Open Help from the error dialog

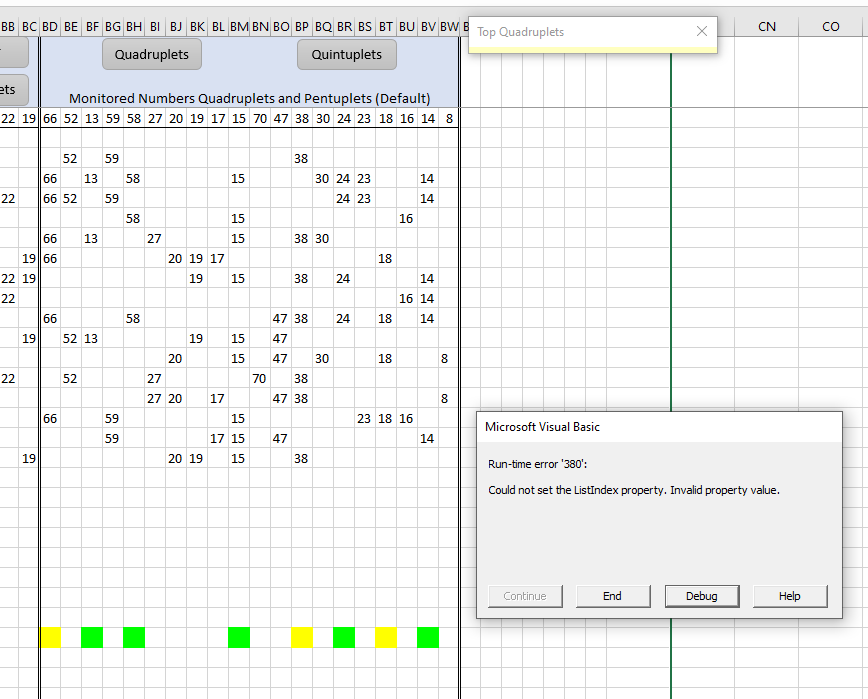pos(789,596)
